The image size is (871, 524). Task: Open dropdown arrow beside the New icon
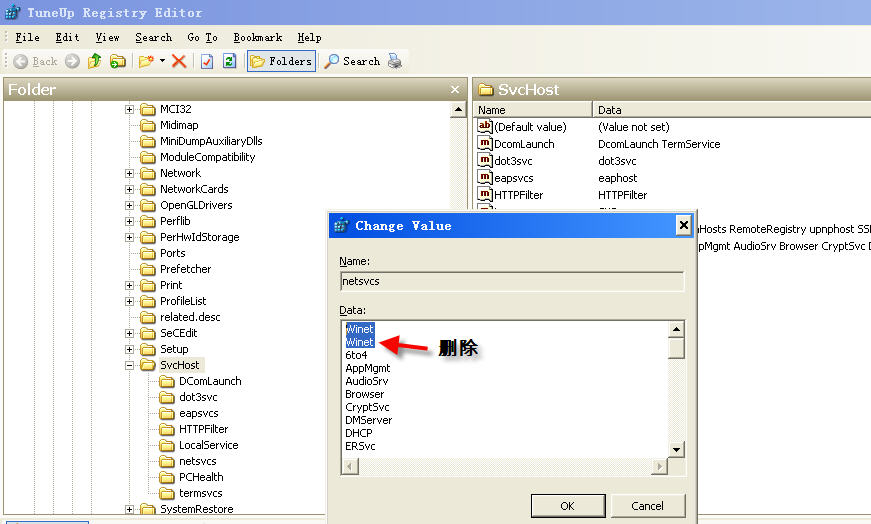[162, 61]
